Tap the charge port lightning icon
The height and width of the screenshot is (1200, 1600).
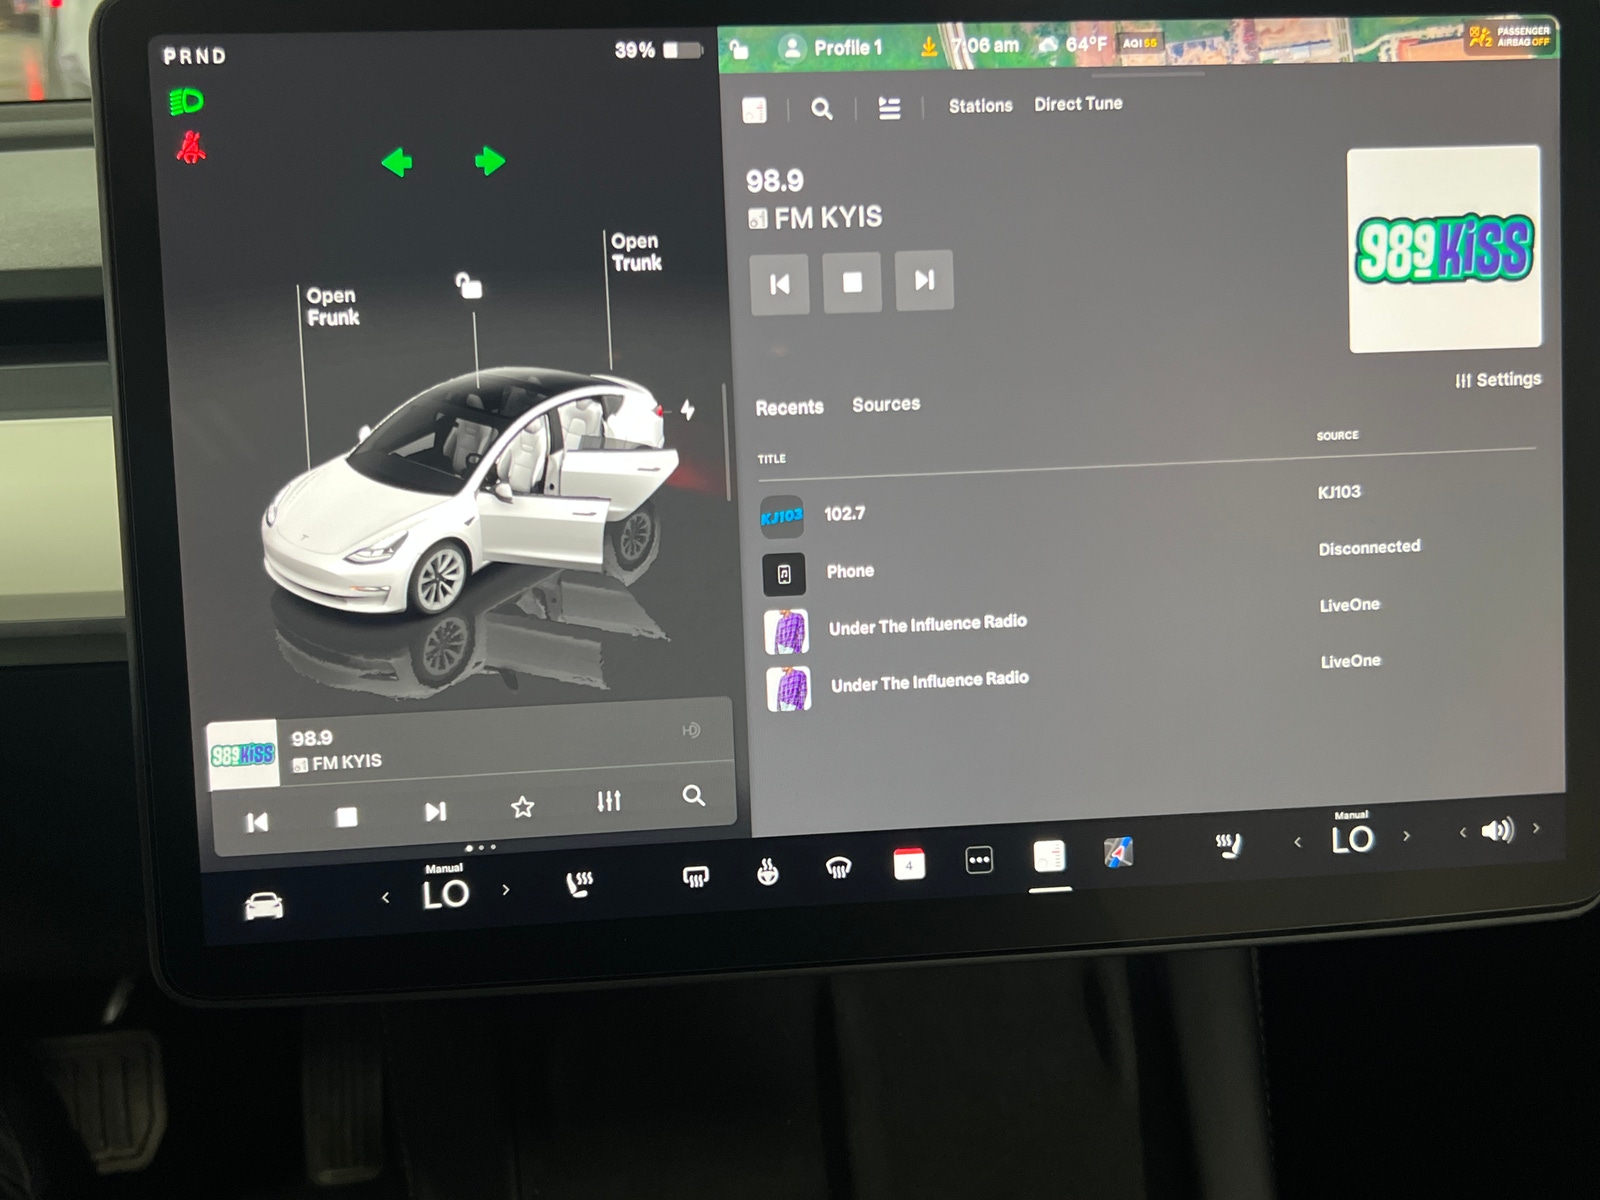688,409
